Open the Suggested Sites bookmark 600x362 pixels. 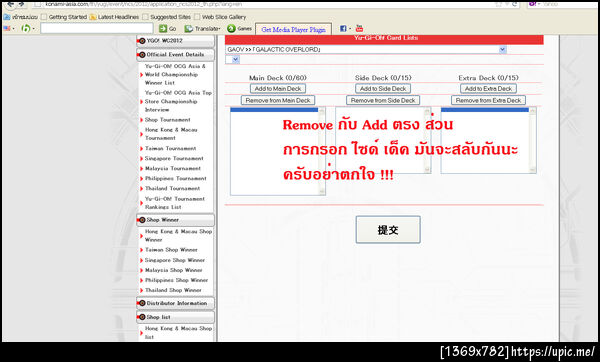[x=167, y=17]
